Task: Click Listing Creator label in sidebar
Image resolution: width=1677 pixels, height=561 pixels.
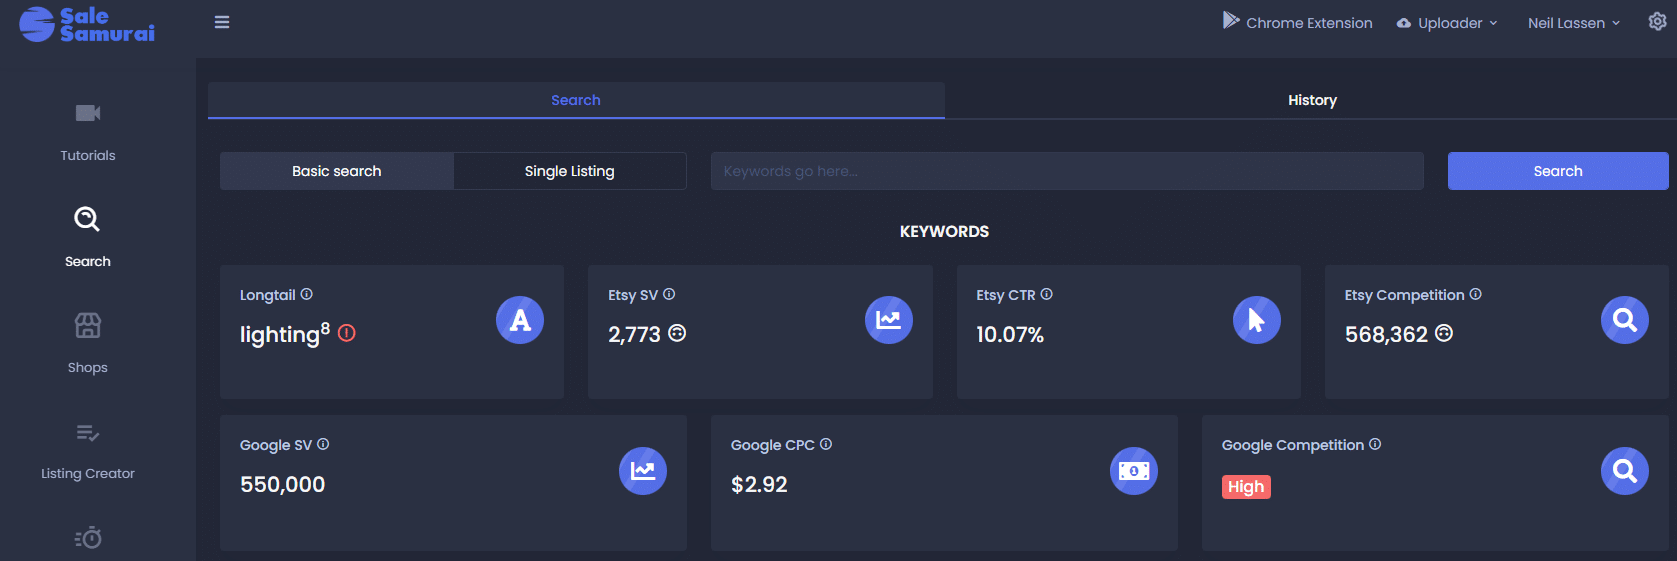Action: tap(88, 473)
